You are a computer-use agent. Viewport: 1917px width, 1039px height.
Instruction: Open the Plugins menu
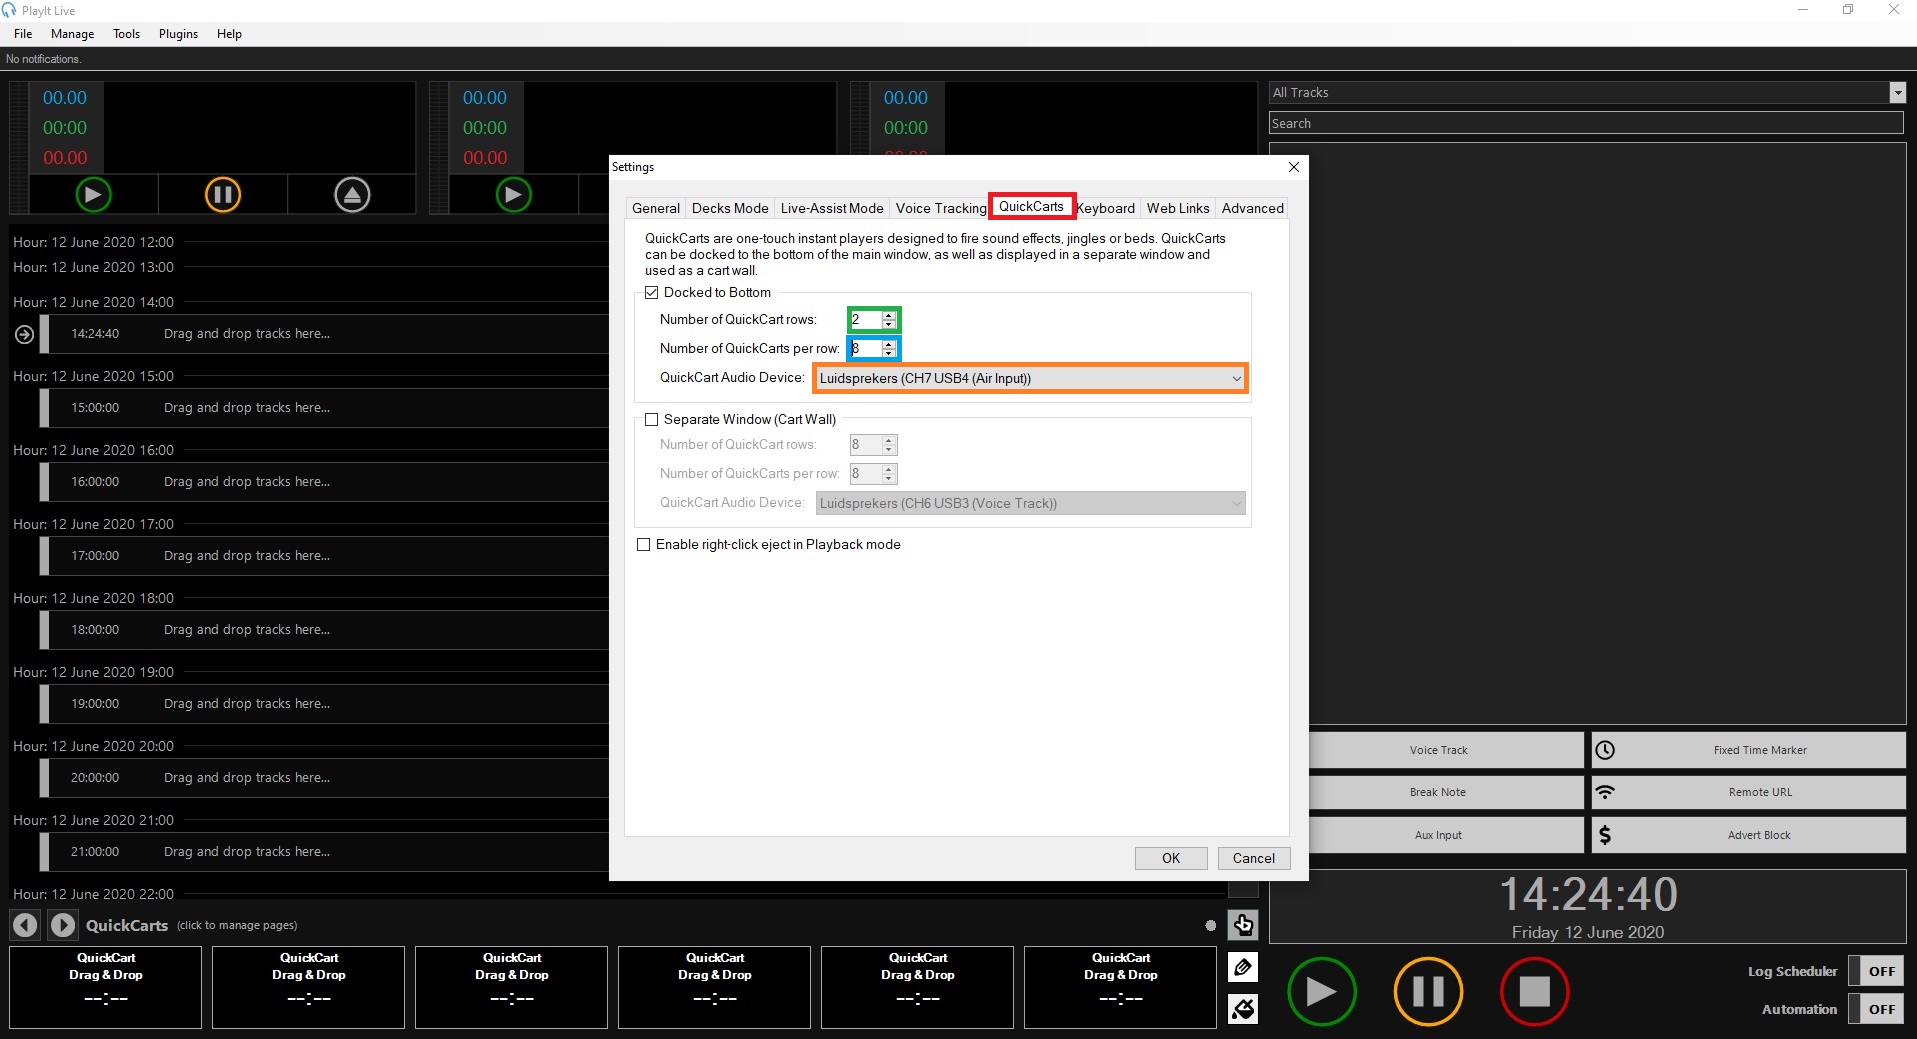[x=178, y=34]
